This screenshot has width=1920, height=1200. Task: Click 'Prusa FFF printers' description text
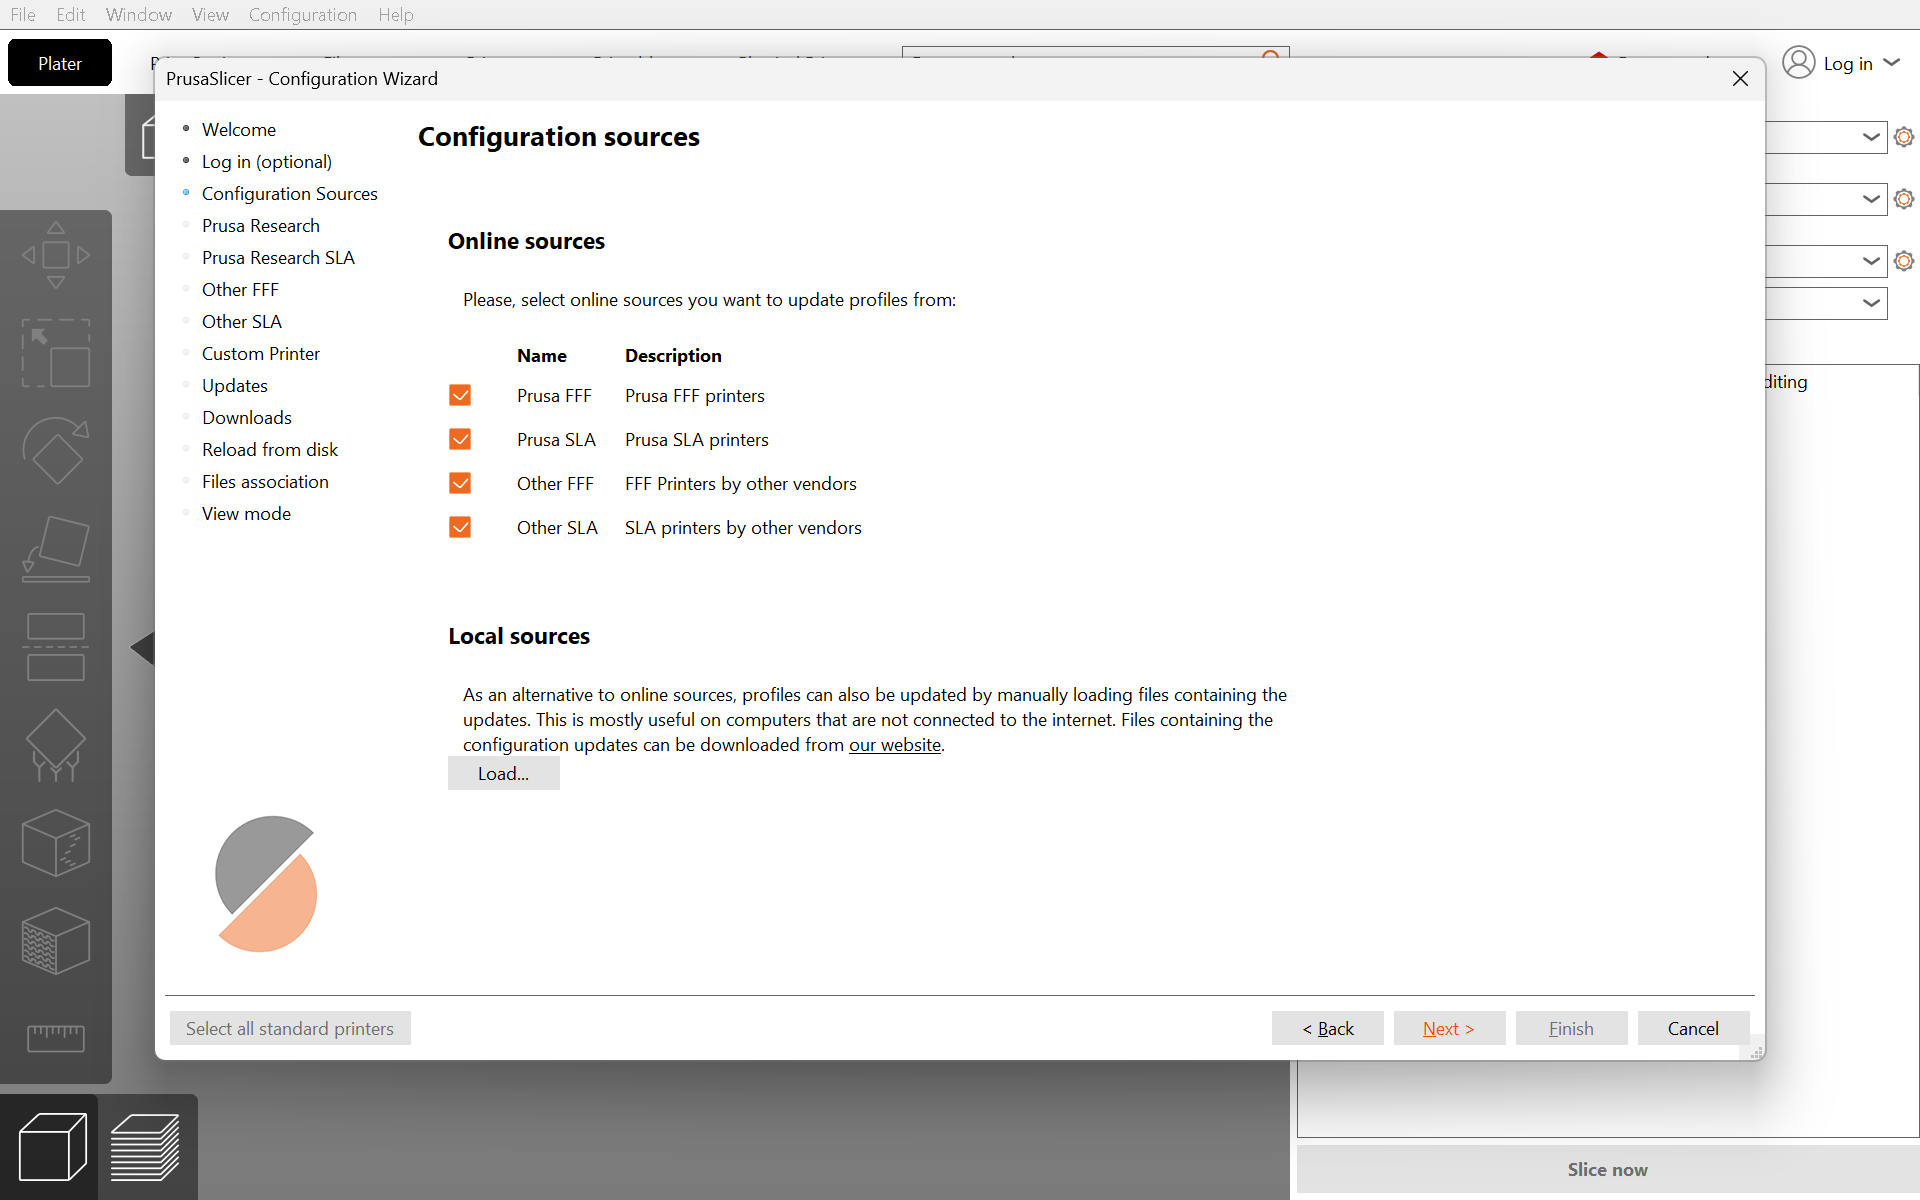point(695,395)
